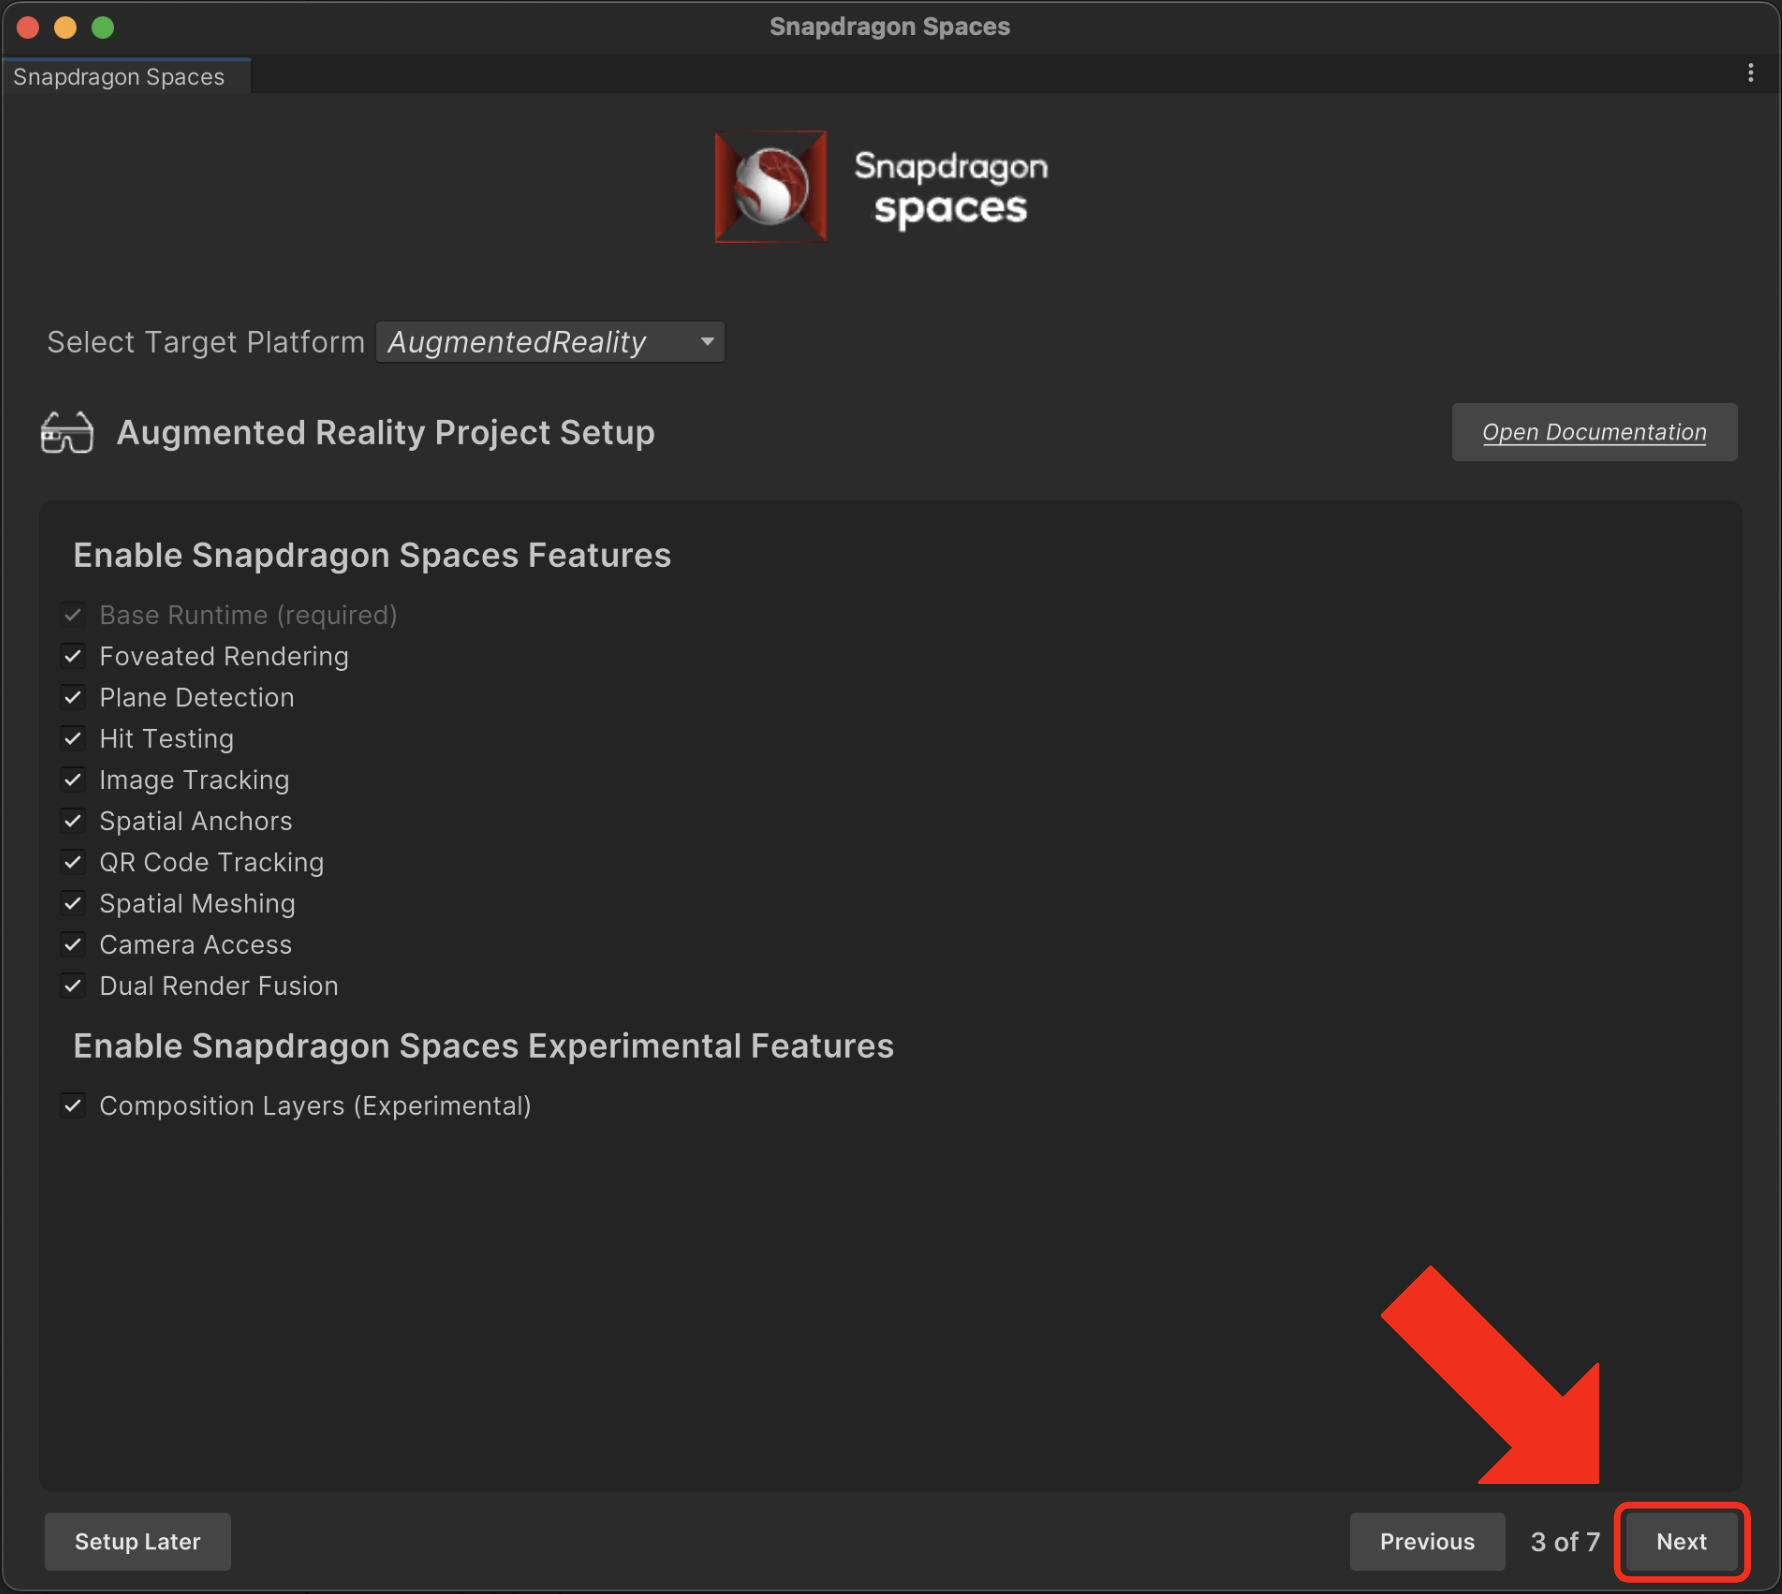Toggle the Spatial Anchors checkbox
This screenshot has width=1782, height=1594.
pyautogui.click(x=73, y=821)
